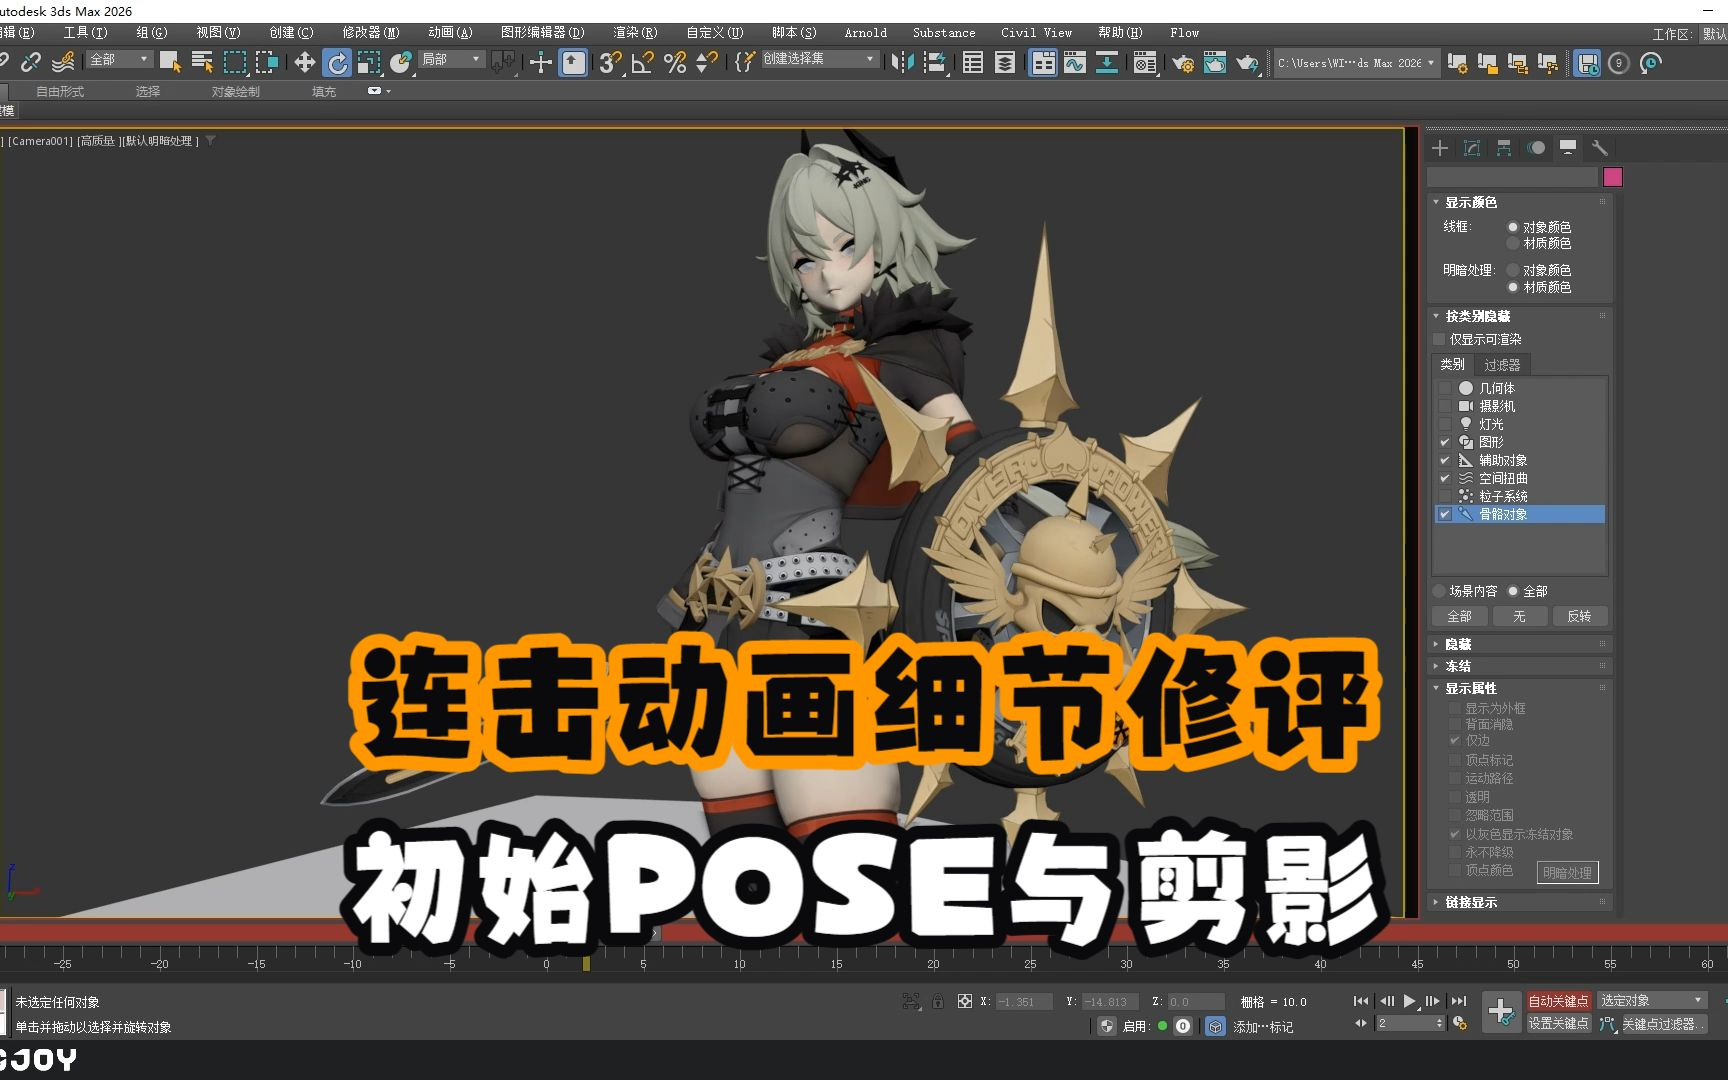Open the Select by Name list
This screenshot has height=1080, width=1728.
pyautogui.click(x=202, y=63)
